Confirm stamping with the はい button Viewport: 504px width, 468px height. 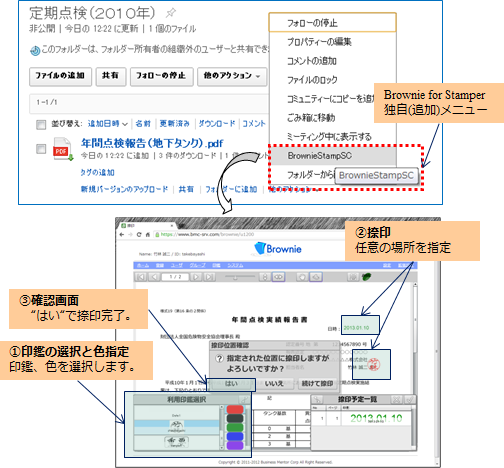coord(231,384)
